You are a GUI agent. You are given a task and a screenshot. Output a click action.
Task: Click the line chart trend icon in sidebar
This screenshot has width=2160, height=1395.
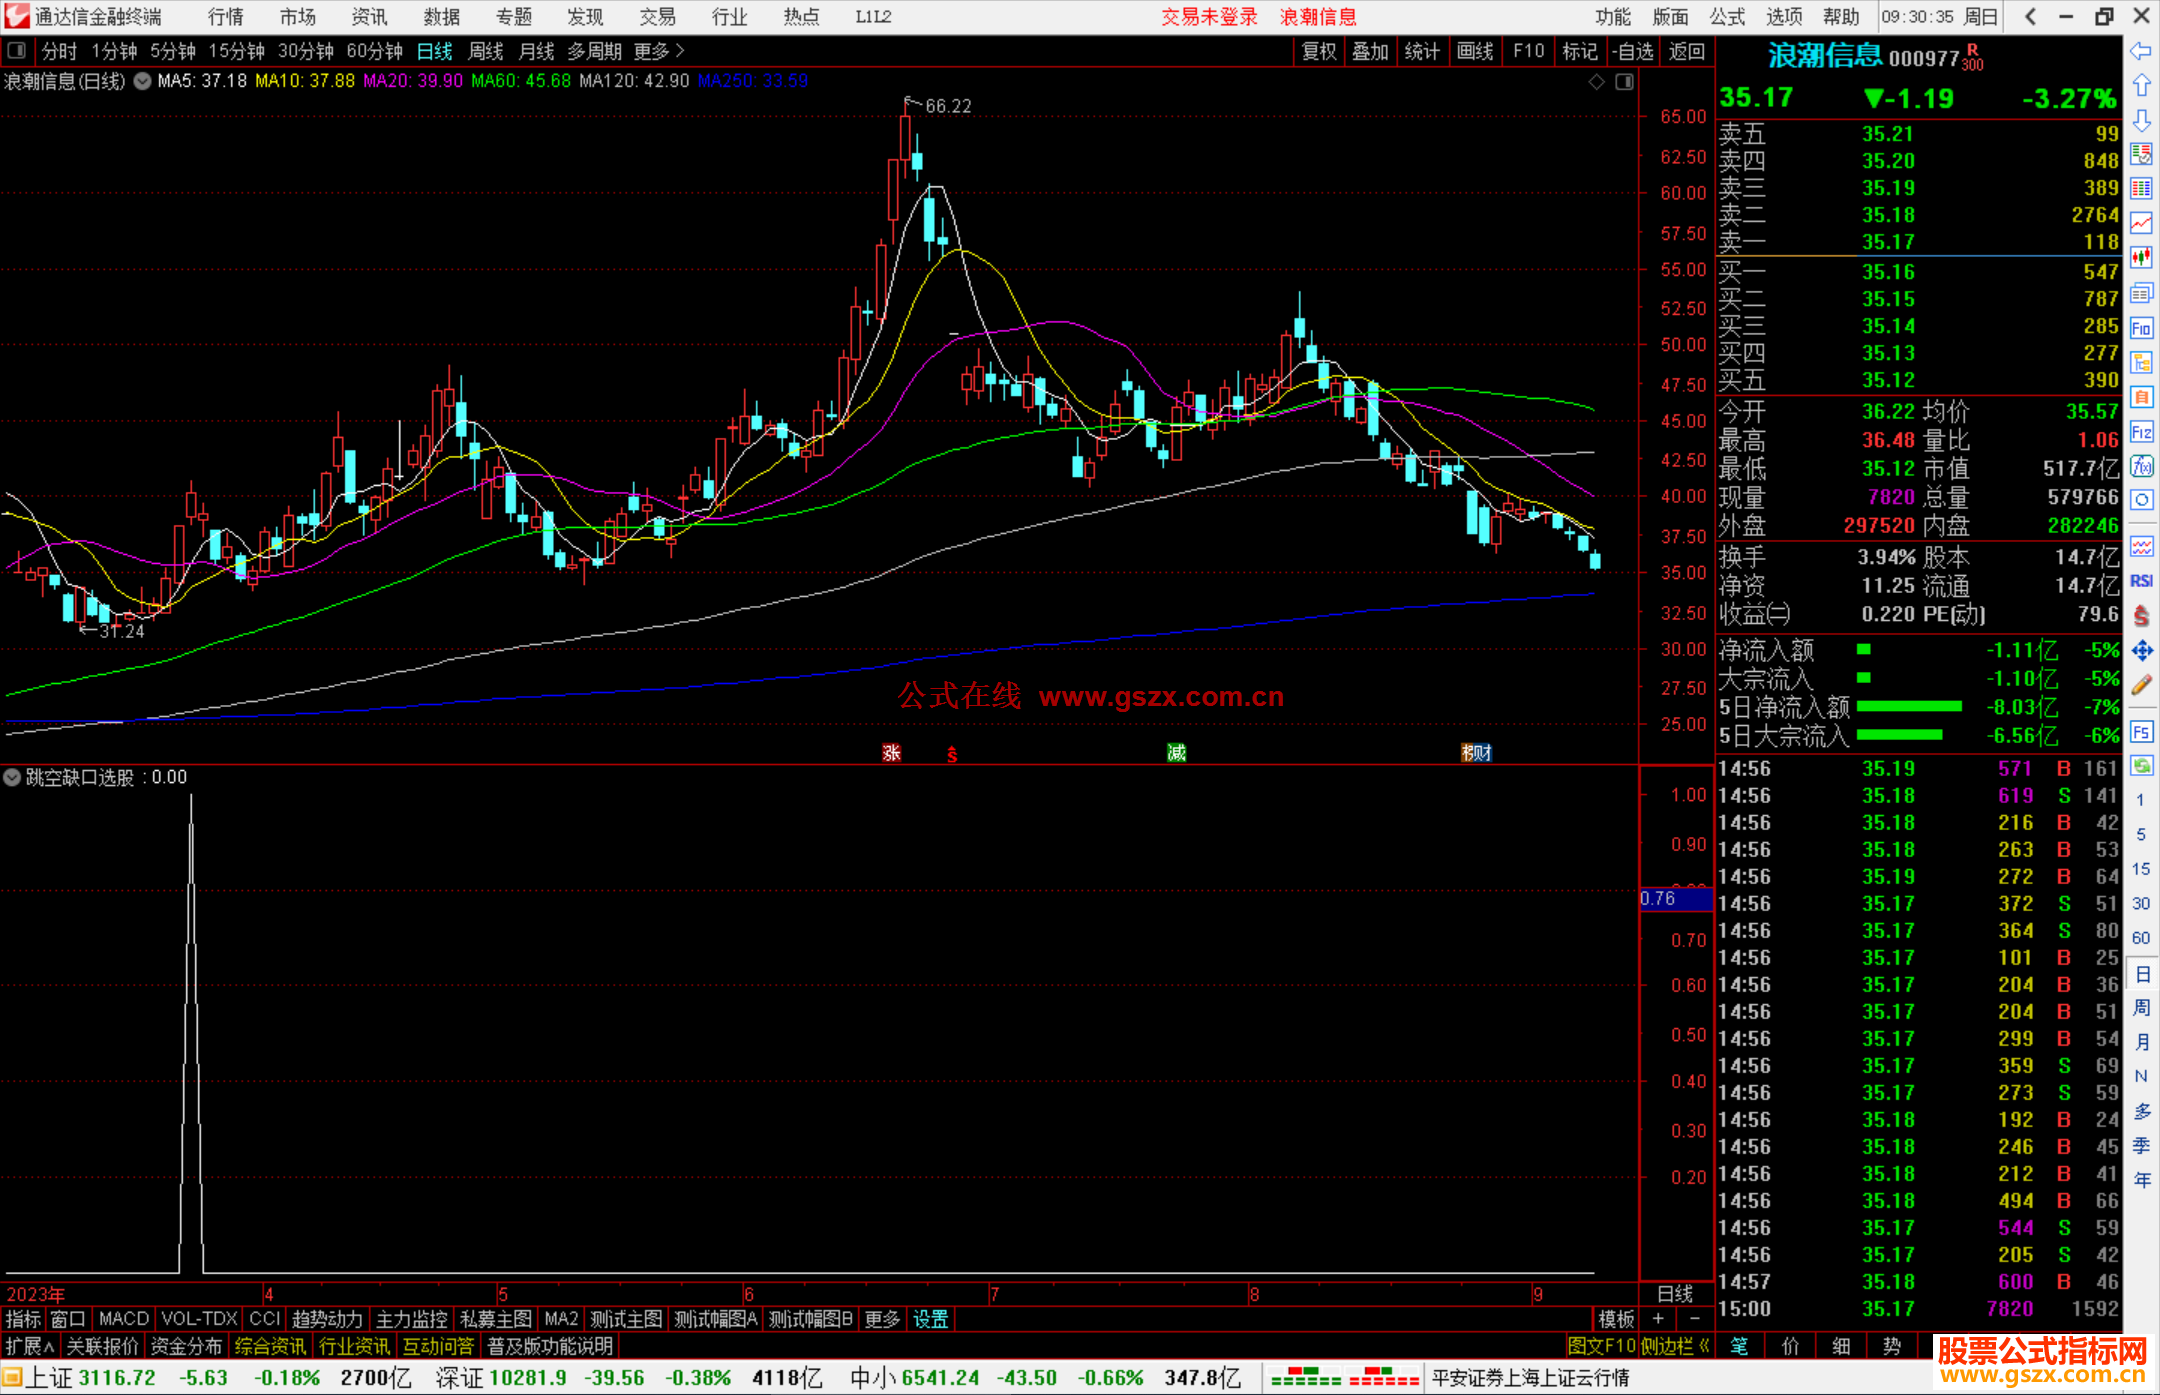click(2141, 223)
